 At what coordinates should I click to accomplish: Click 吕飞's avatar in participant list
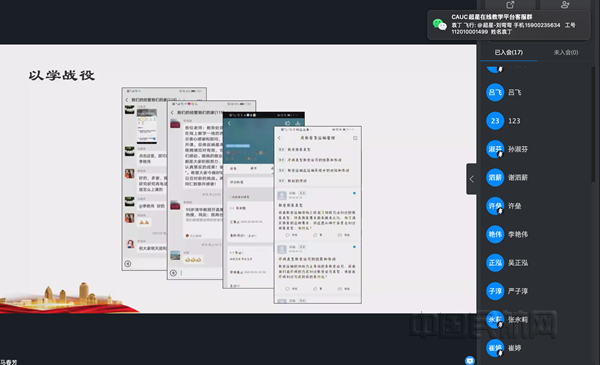[x=495, y=92]
